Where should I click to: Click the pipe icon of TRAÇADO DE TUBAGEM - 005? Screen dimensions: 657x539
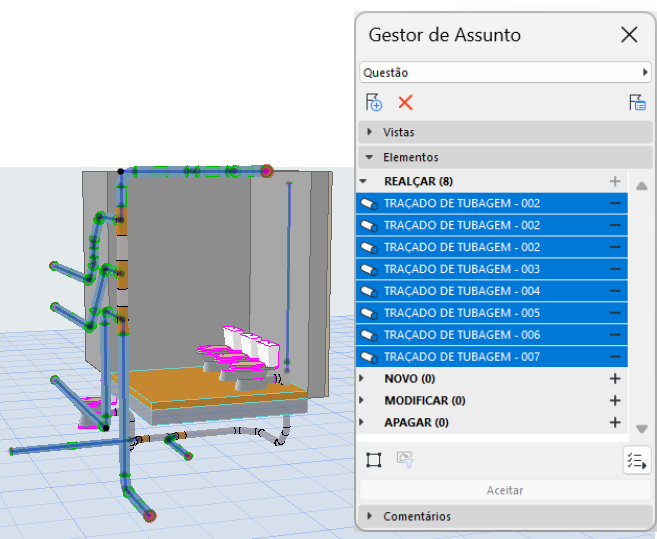pyautogui.click(x=369, y=313)
